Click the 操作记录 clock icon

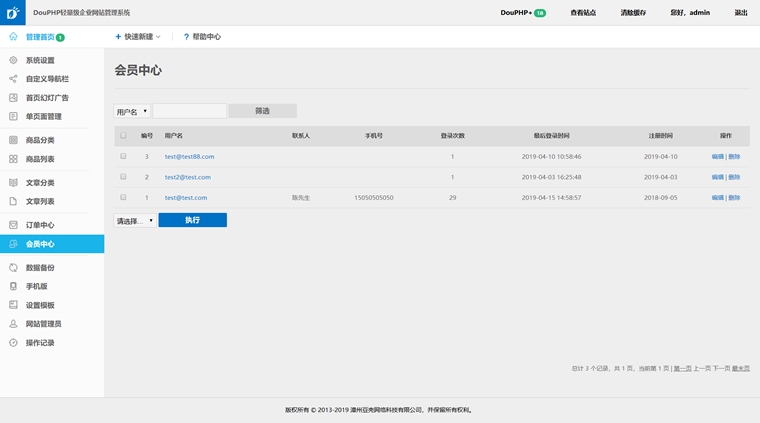coord(13,343)
